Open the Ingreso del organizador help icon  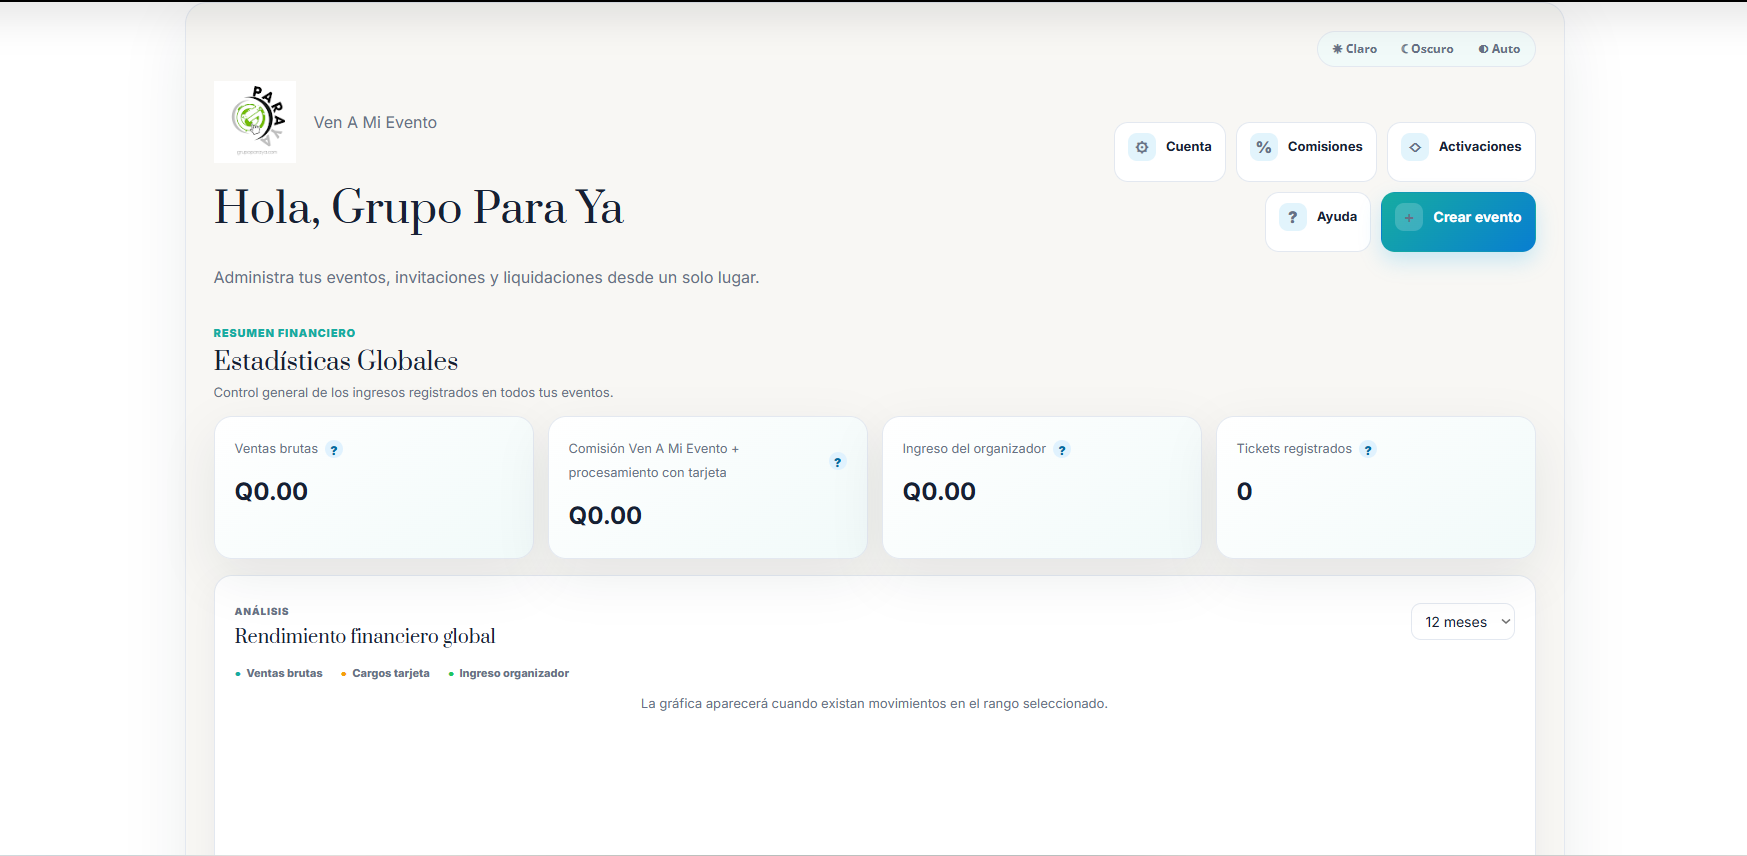[1062, 450]
